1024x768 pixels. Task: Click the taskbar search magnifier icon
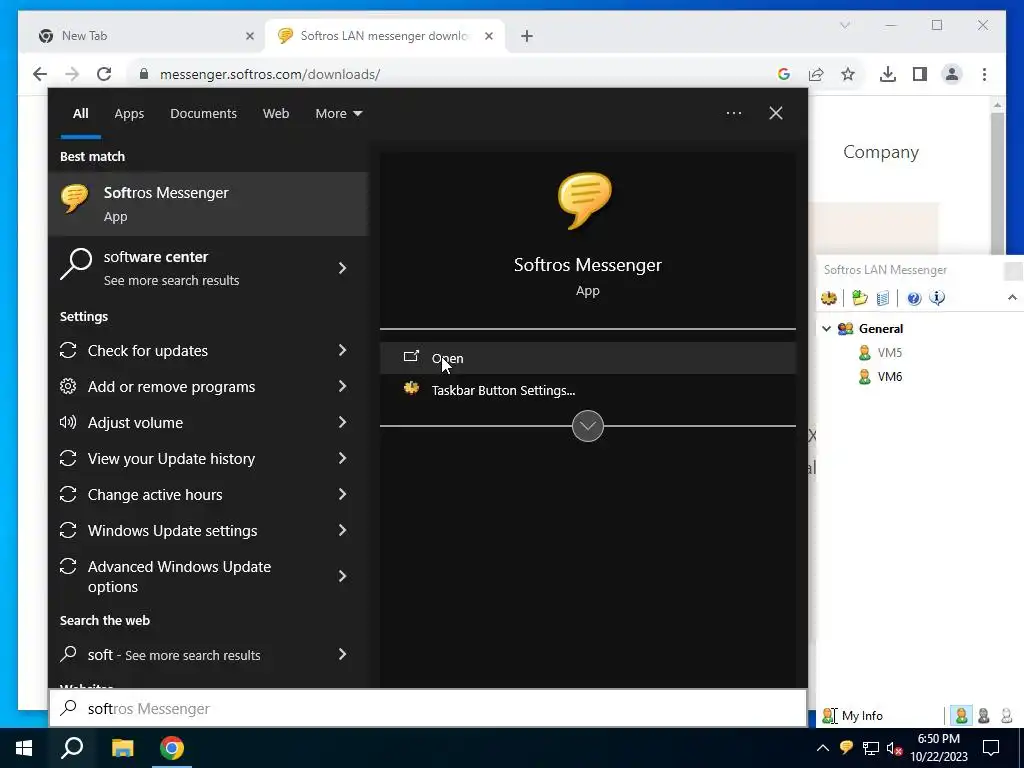[x=72, y=748]
